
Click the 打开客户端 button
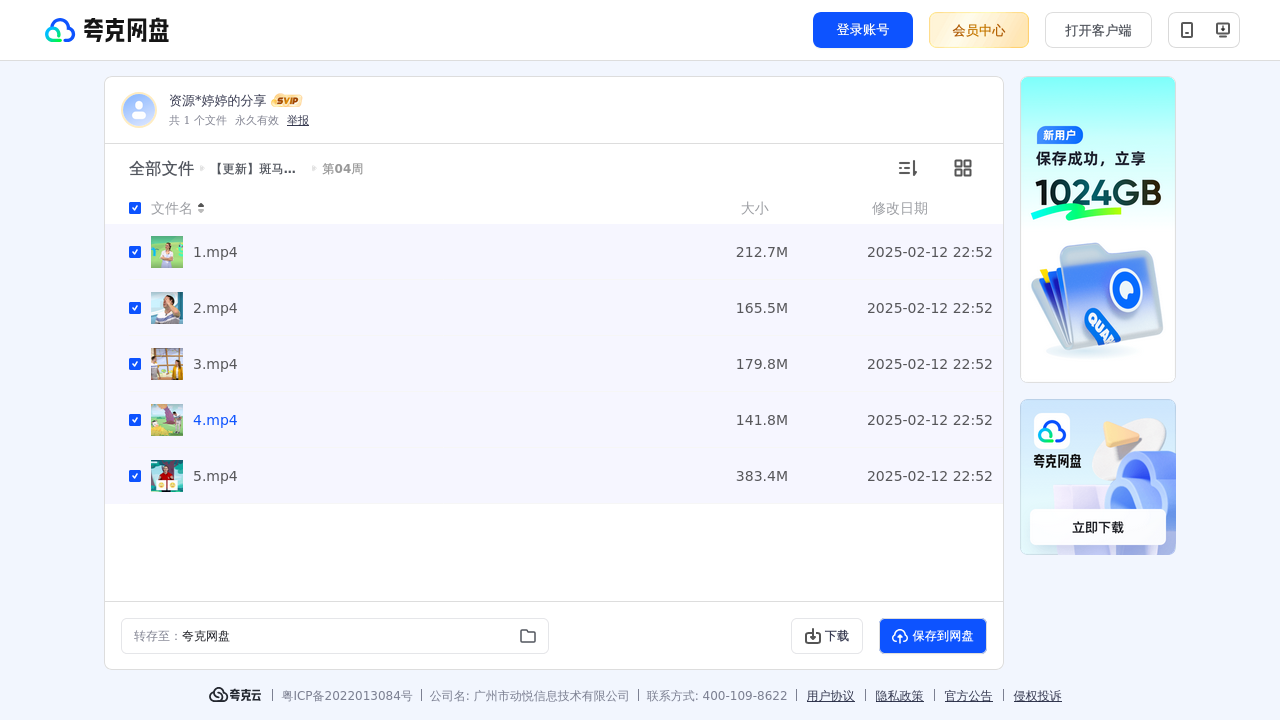pos(1098,30)
